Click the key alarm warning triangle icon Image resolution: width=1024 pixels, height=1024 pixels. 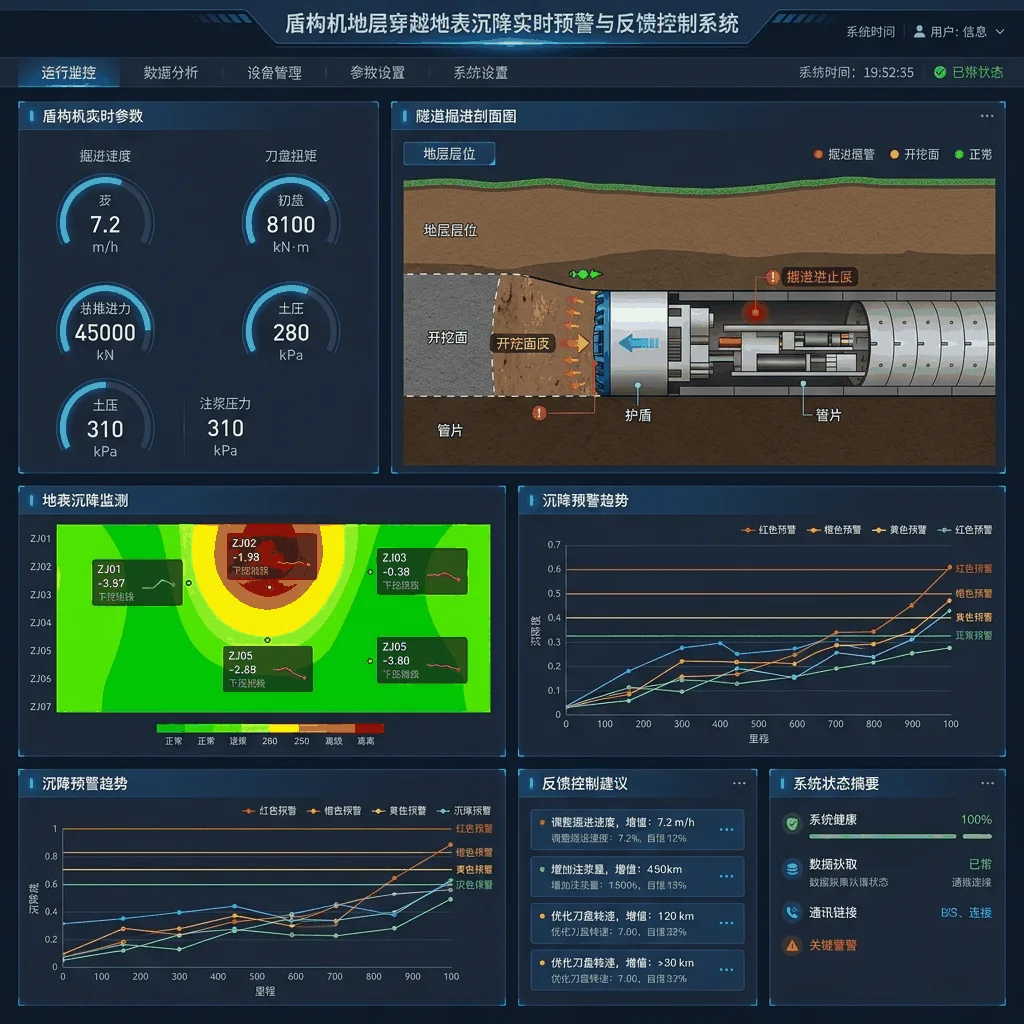pos(792,945)
